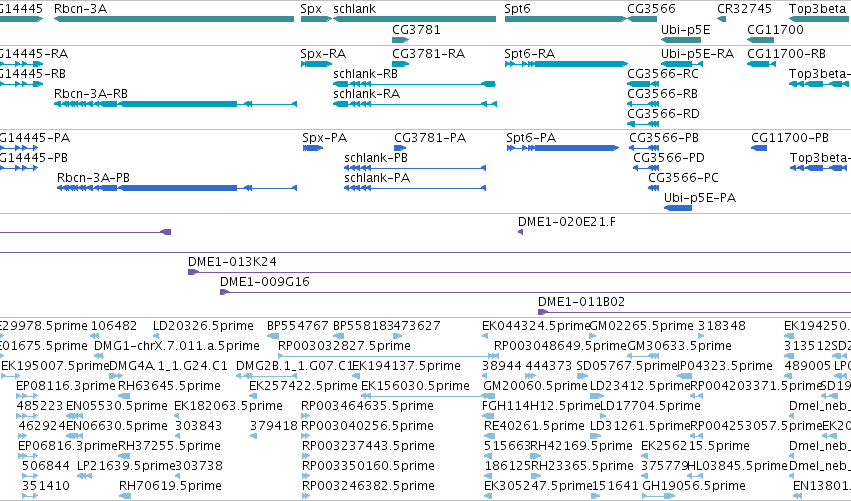Select the schlank gene bar

click(x=414, y=19)
